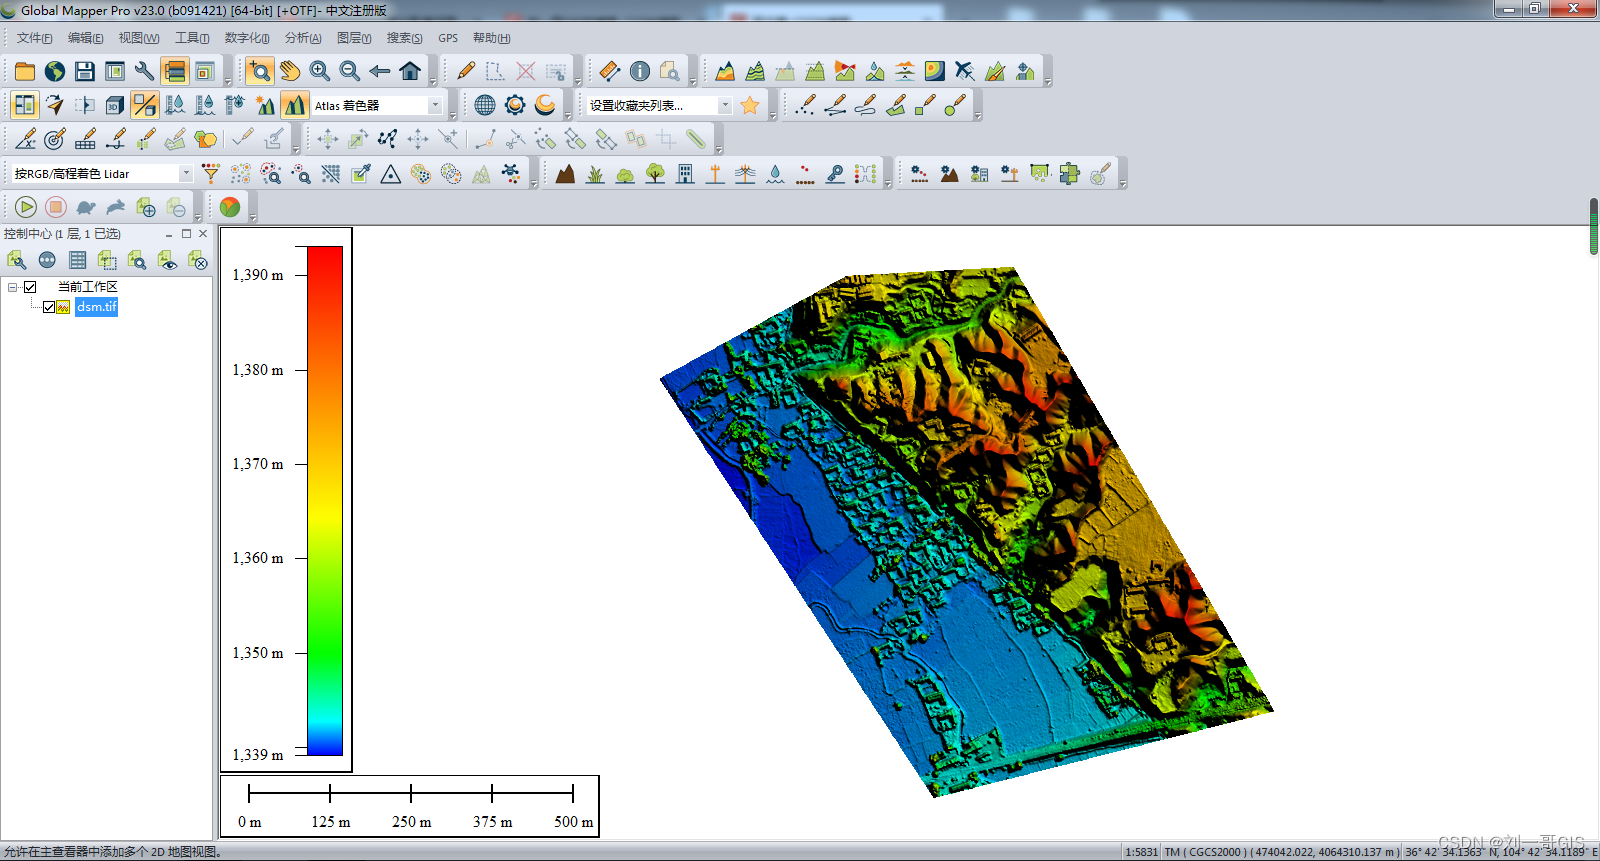1600x861 pixels.
Task: Collapse the 当前工作区 tree node
Action: 12,287
